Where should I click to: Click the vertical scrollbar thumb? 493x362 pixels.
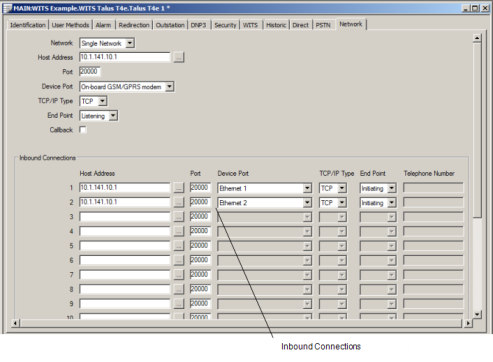477,130
